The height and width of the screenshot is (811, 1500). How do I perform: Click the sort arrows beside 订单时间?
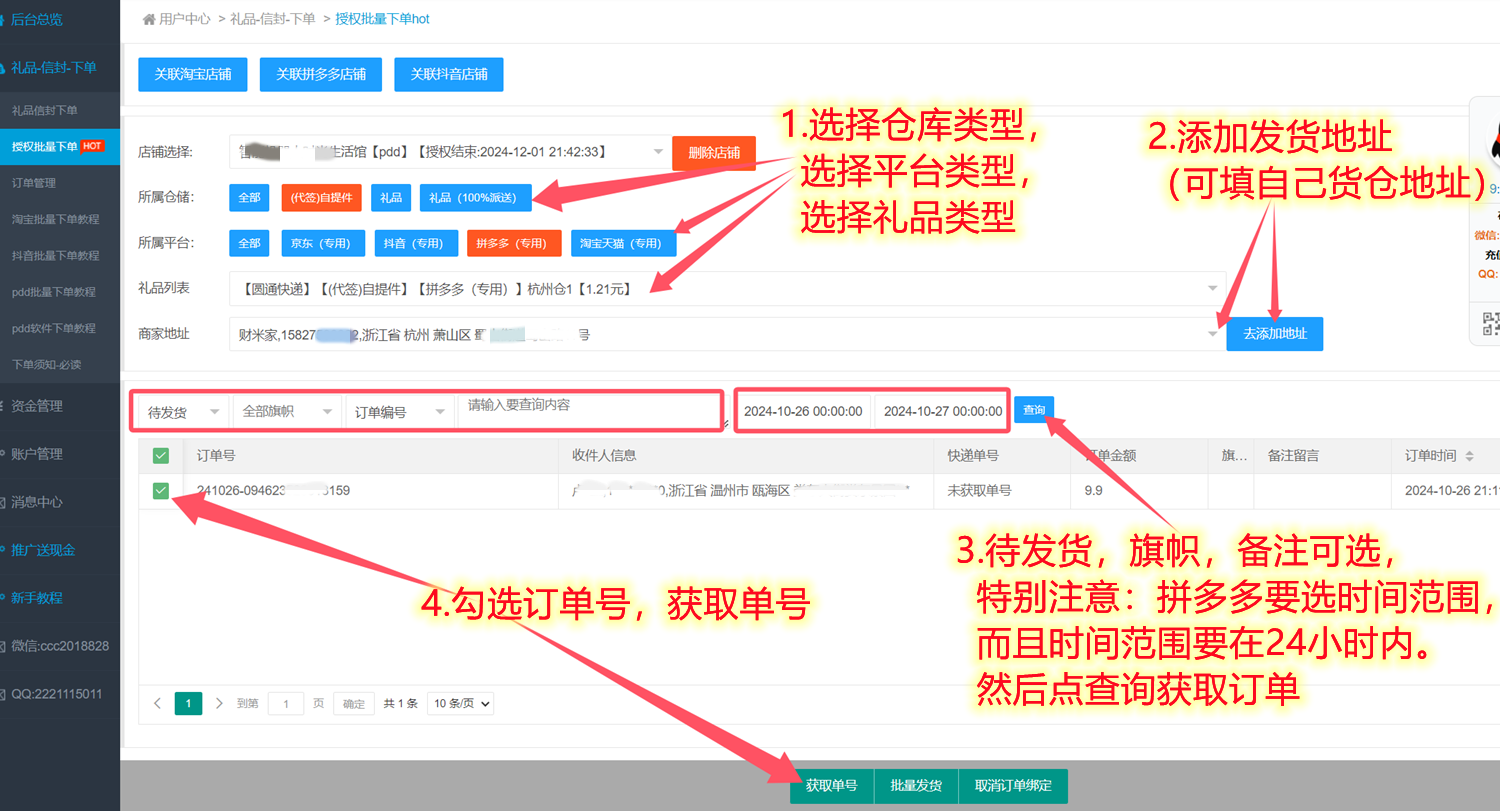pyautogui.click(x=1469, y=456)
